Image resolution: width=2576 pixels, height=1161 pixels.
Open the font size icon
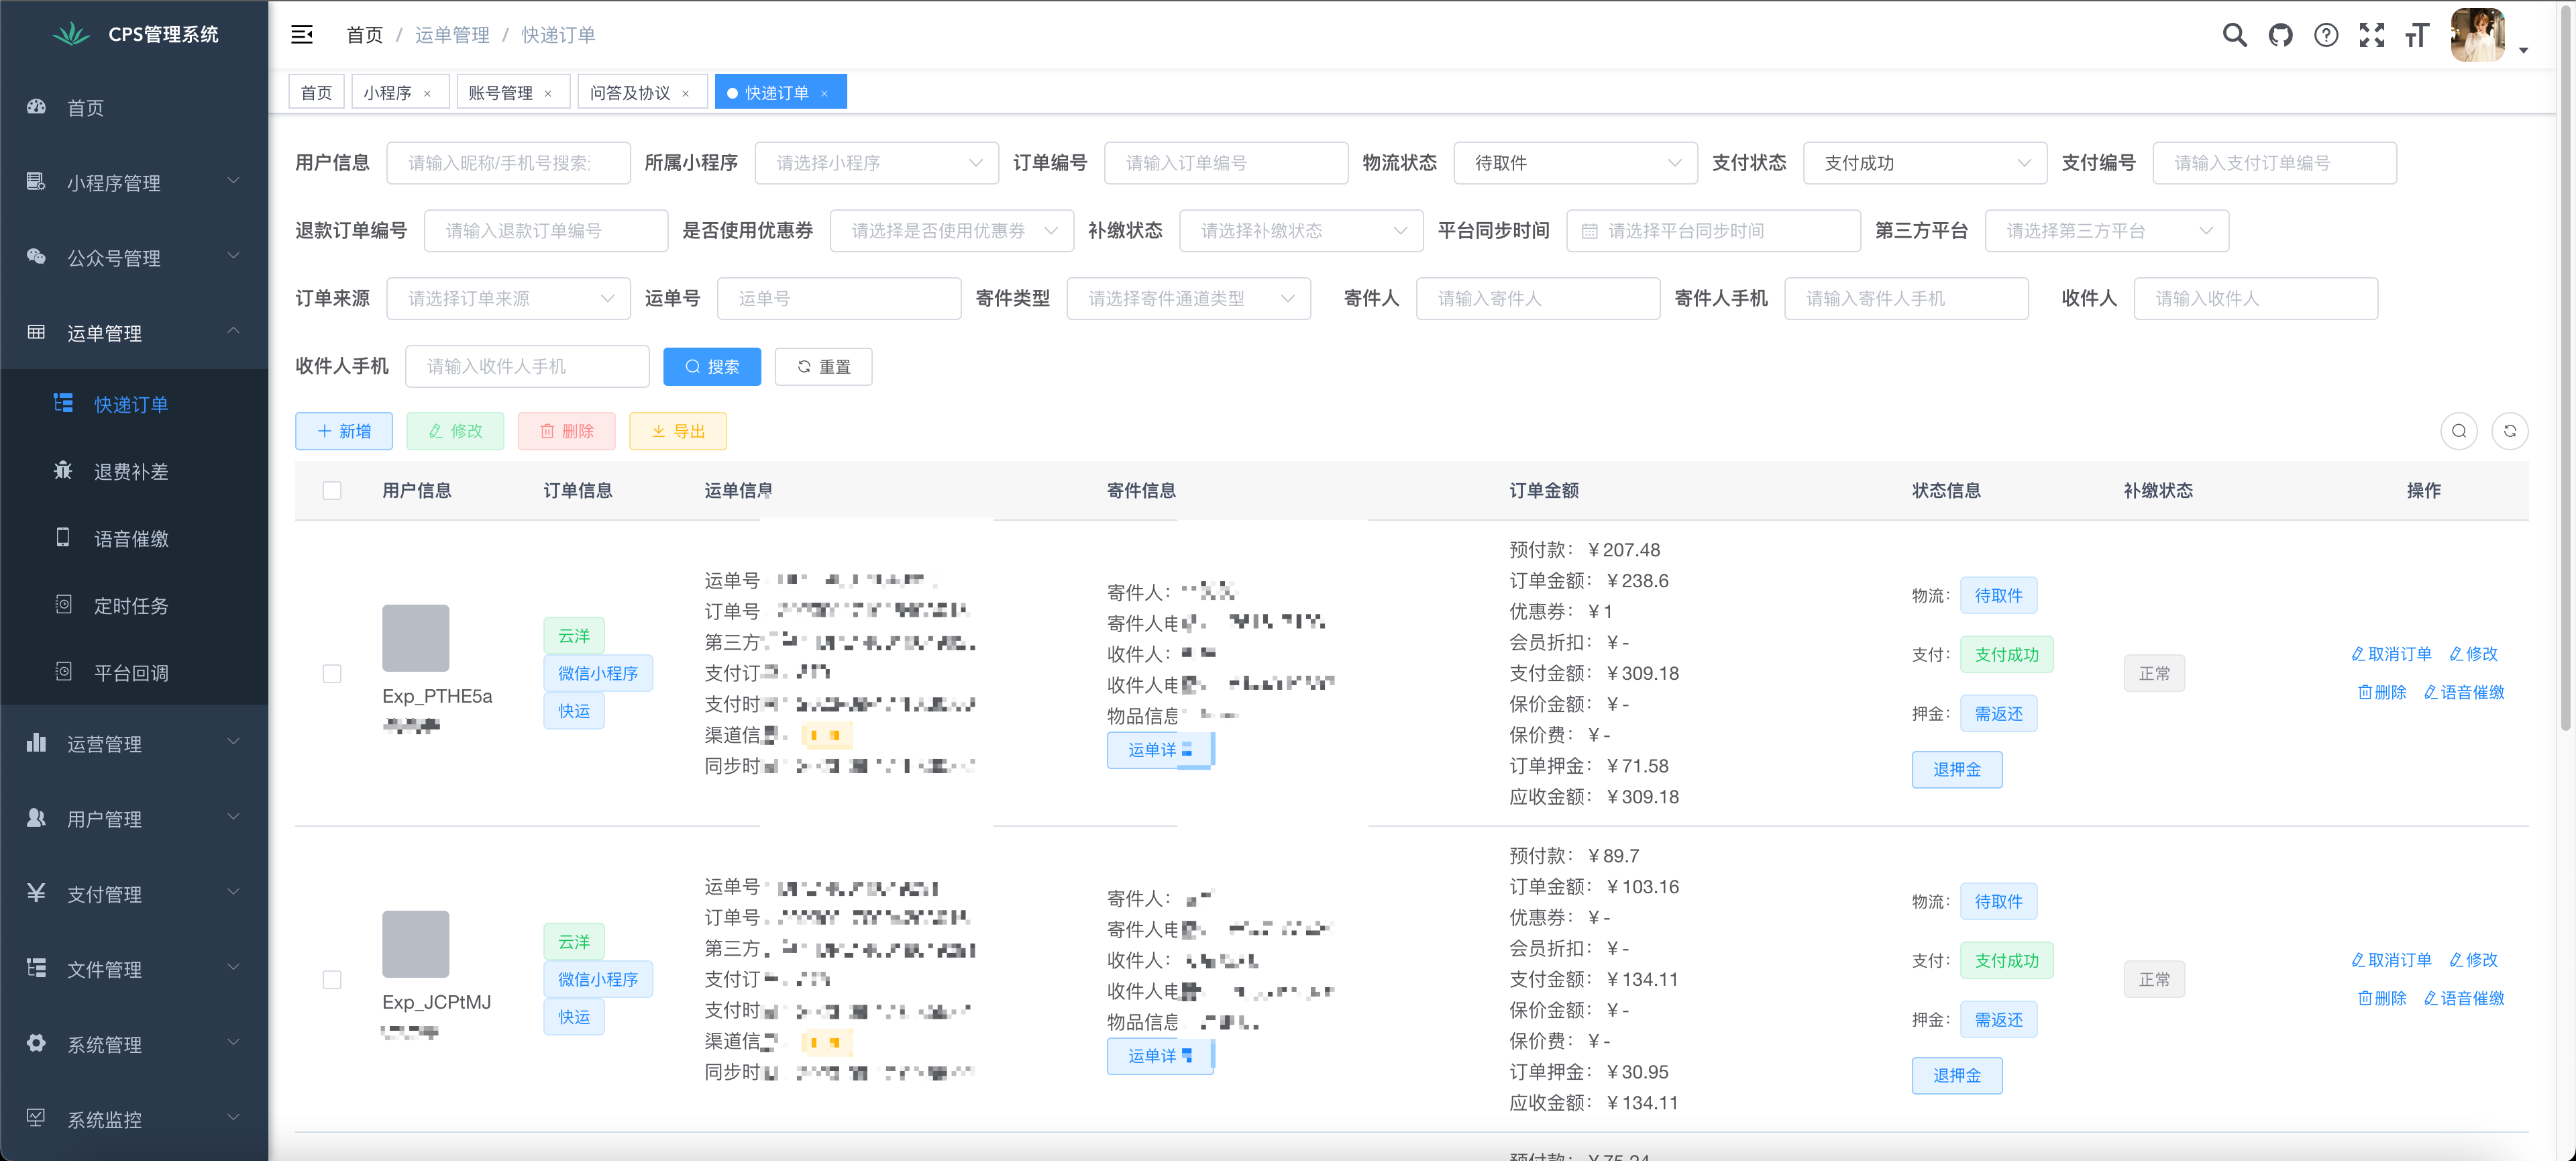(x=2417, y=36)
